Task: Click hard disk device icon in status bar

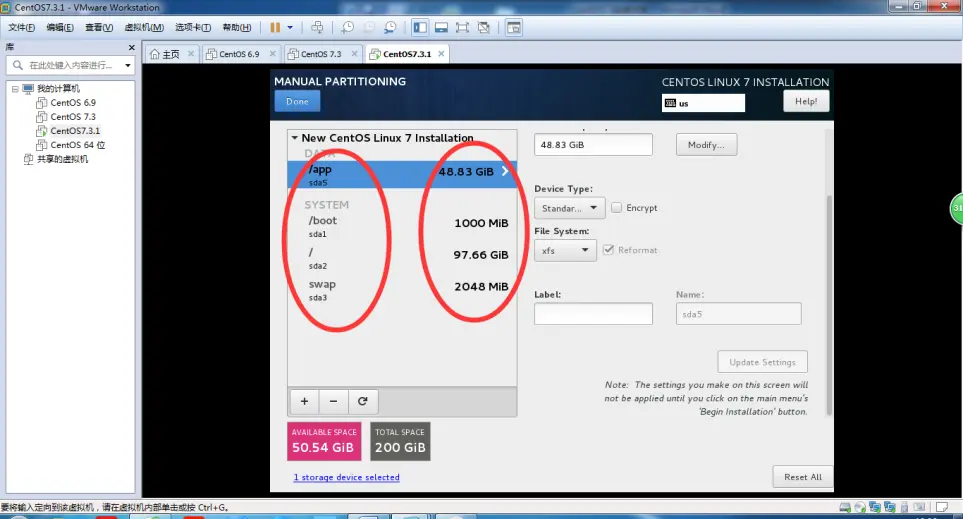Action: 845,507
